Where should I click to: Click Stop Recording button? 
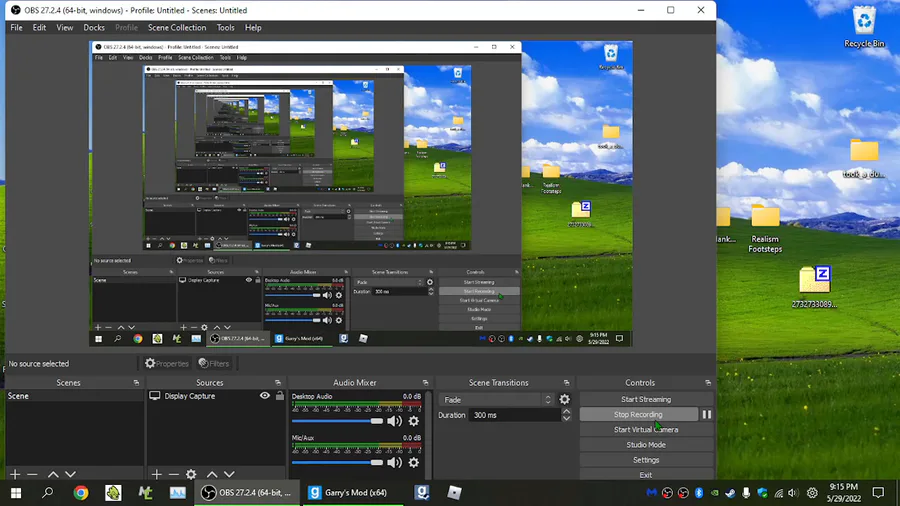pyautogui.click(x=638, y=414)
